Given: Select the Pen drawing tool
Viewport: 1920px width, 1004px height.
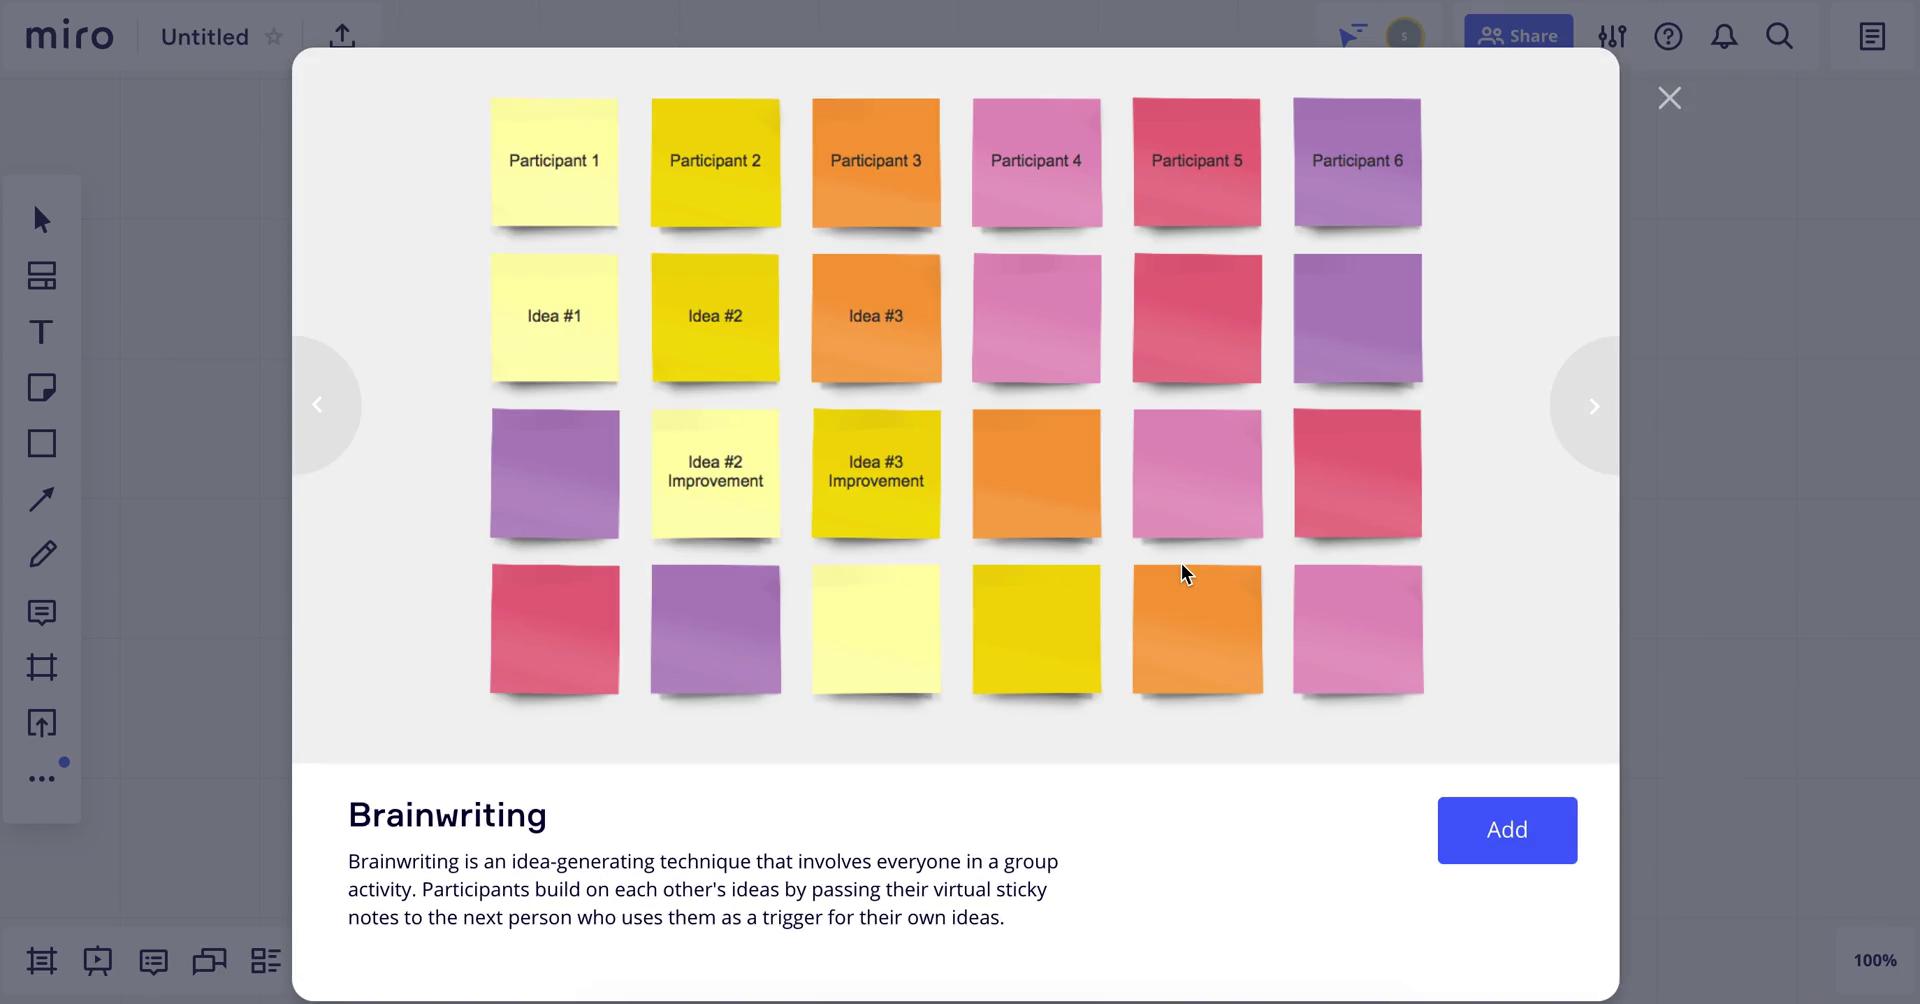Looking at the screenshot, I should click(x=41, y=555).
